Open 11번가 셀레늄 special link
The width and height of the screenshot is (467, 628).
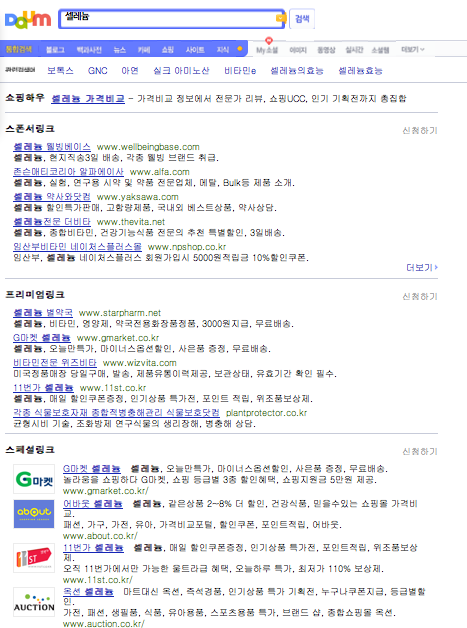tap(93, 548)
